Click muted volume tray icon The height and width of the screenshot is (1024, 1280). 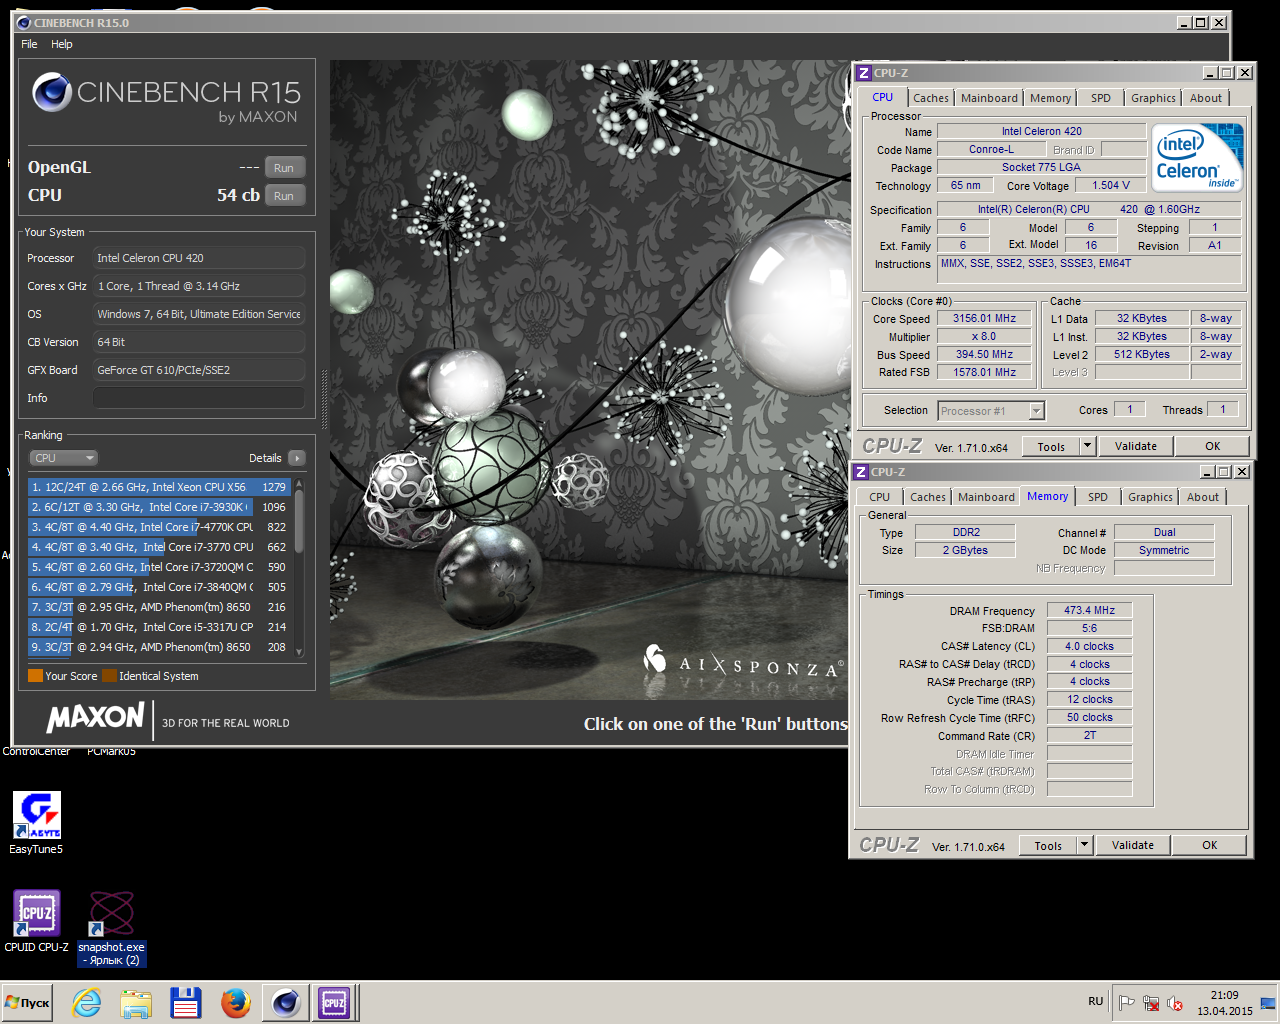click(x=1175, y=1002)
